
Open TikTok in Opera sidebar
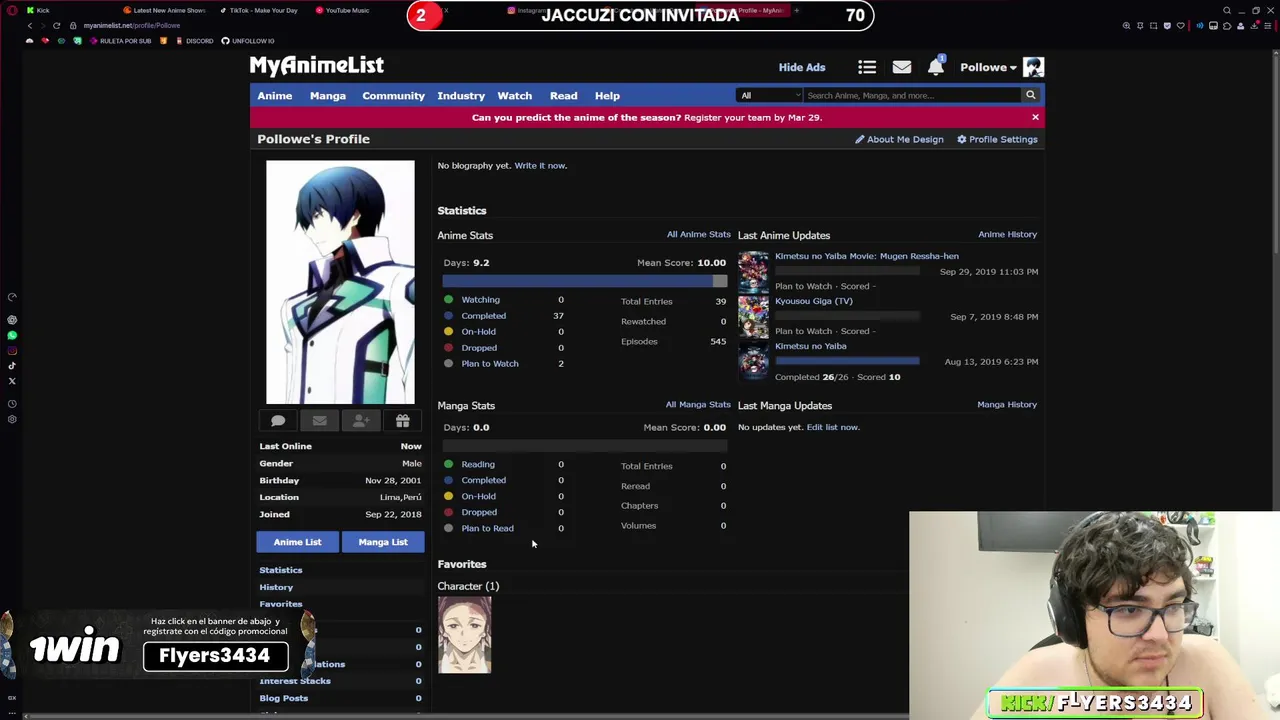pos(12,365)
